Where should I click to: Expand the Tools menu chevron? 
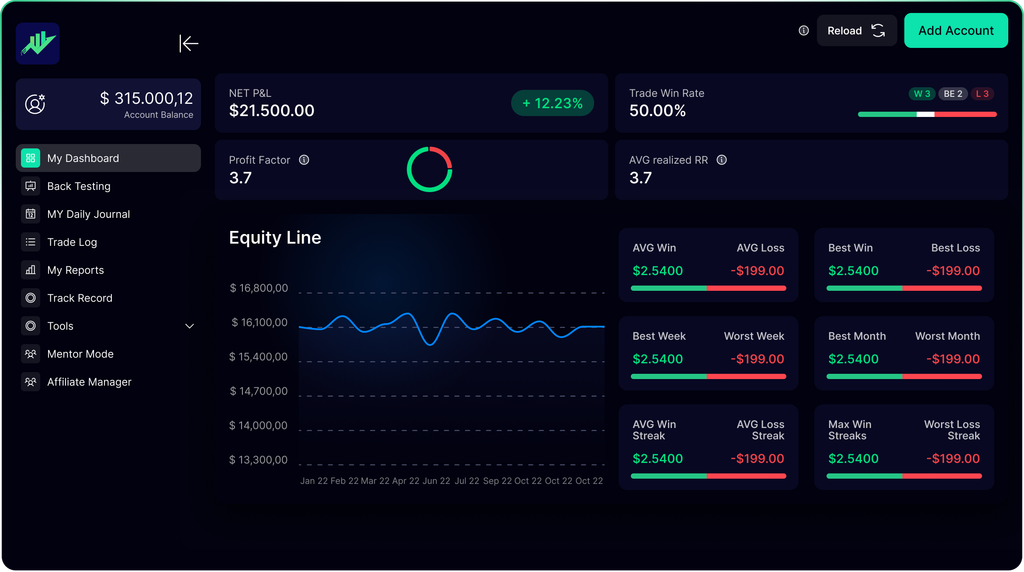pyautogui.click(x=189, y=326)
